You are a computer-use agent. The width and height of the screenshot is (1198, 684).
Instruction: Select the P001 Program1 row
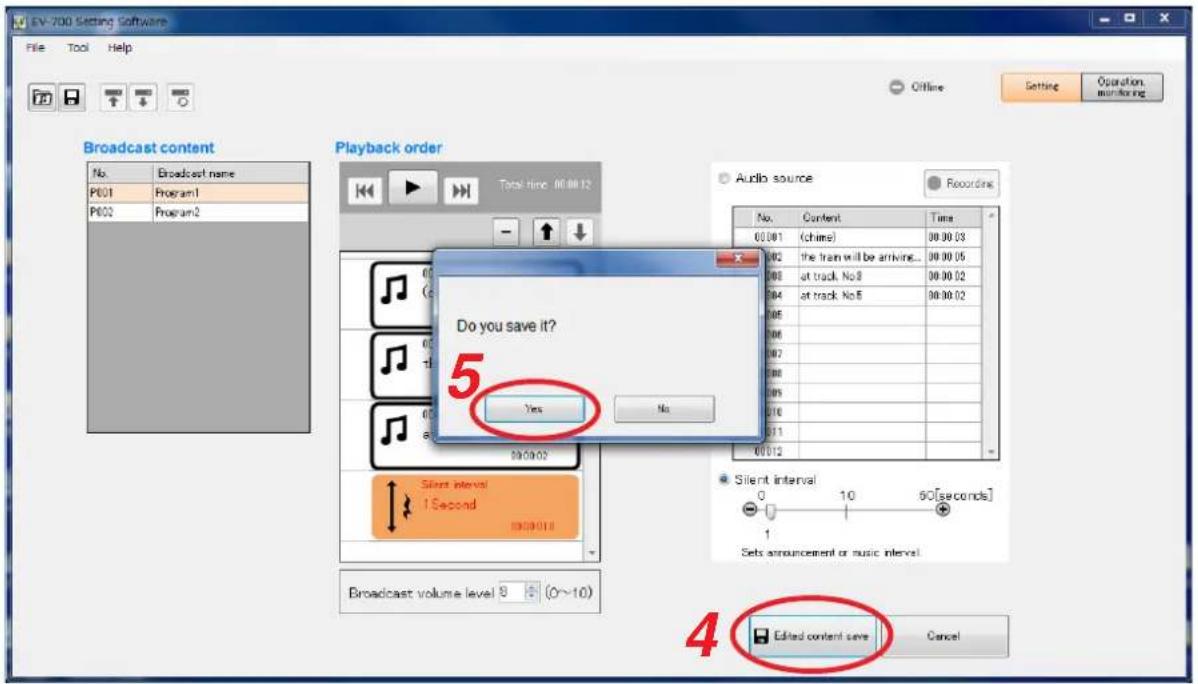tap(199, 193)
